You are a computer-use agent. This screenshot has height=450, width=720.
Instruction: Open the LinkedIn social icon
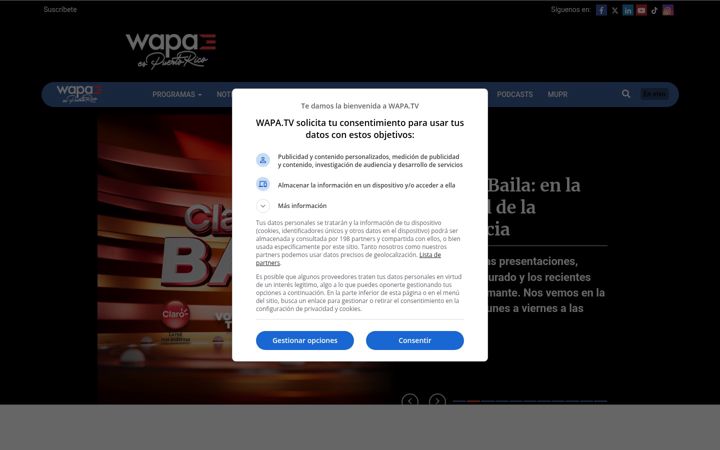(628, 10)
